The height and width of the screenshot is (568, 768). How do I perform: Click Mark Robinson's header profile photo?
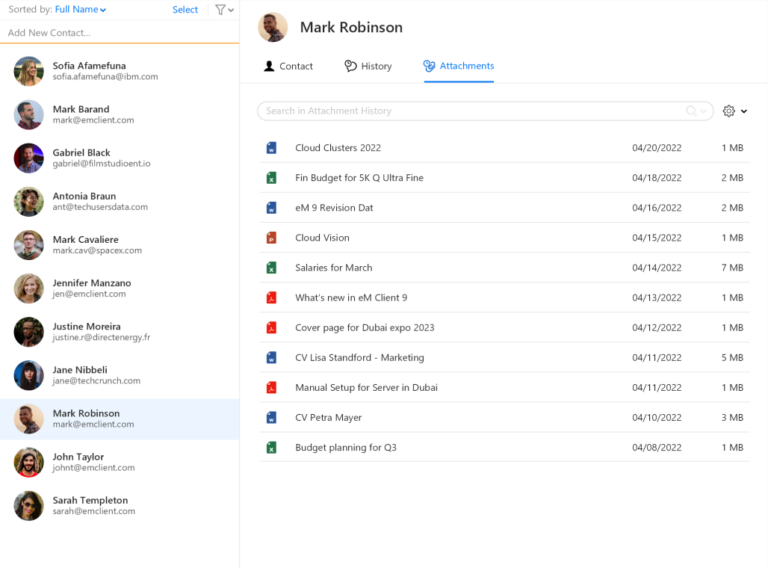point(273,28)
